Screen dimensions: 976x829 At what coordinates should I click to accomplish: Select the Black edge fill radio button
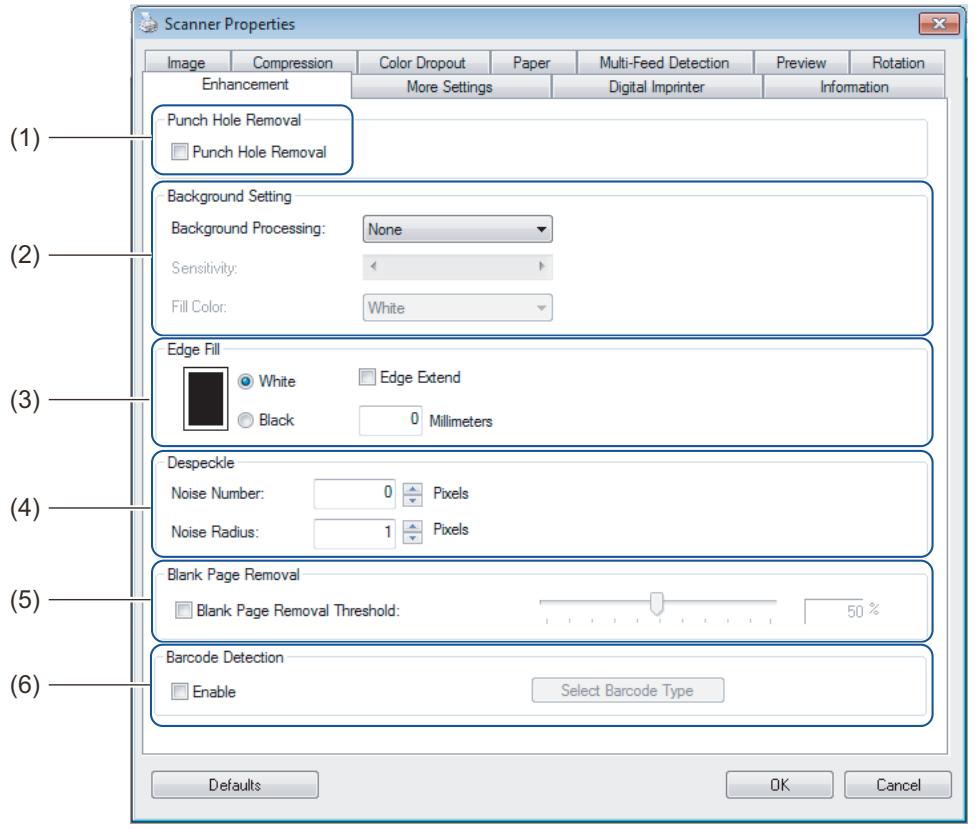tap(246, 420)
